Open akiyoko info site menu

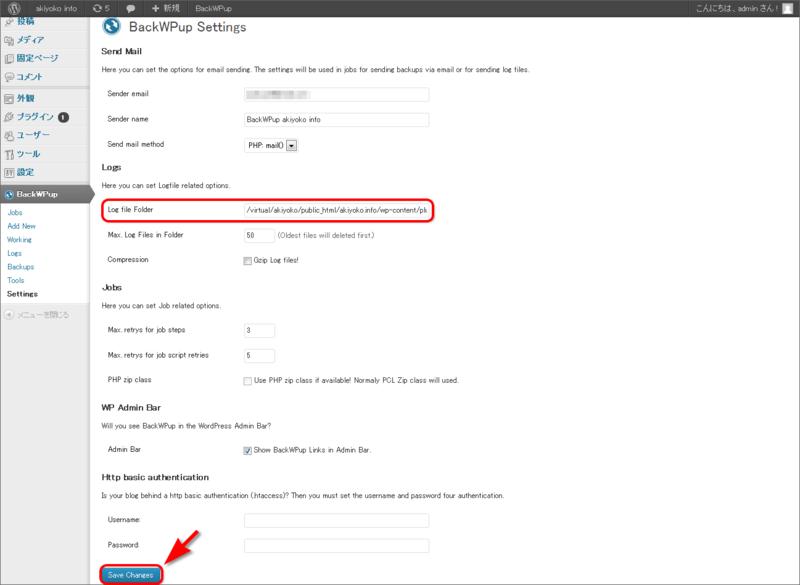[x=56, y=8]
